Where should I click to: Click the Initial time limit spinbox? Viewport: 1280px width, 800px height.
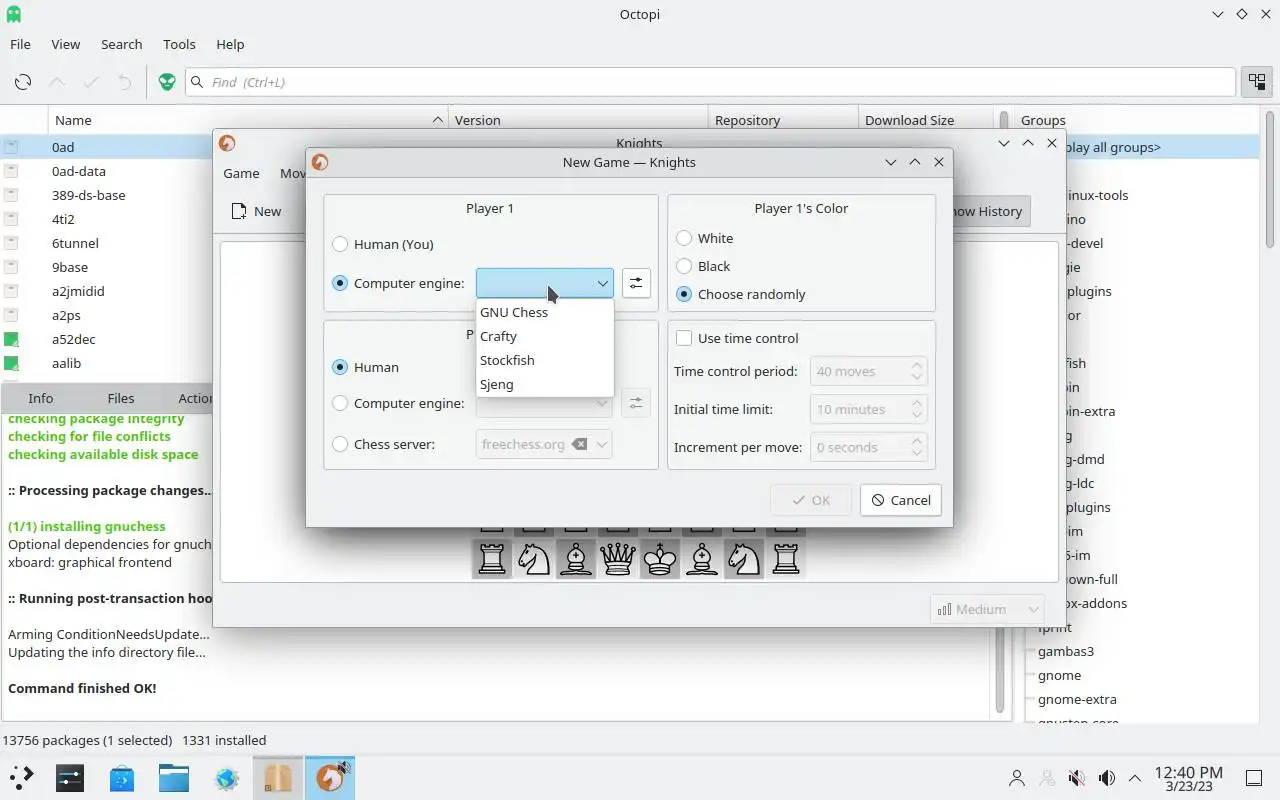coord(868,409)
